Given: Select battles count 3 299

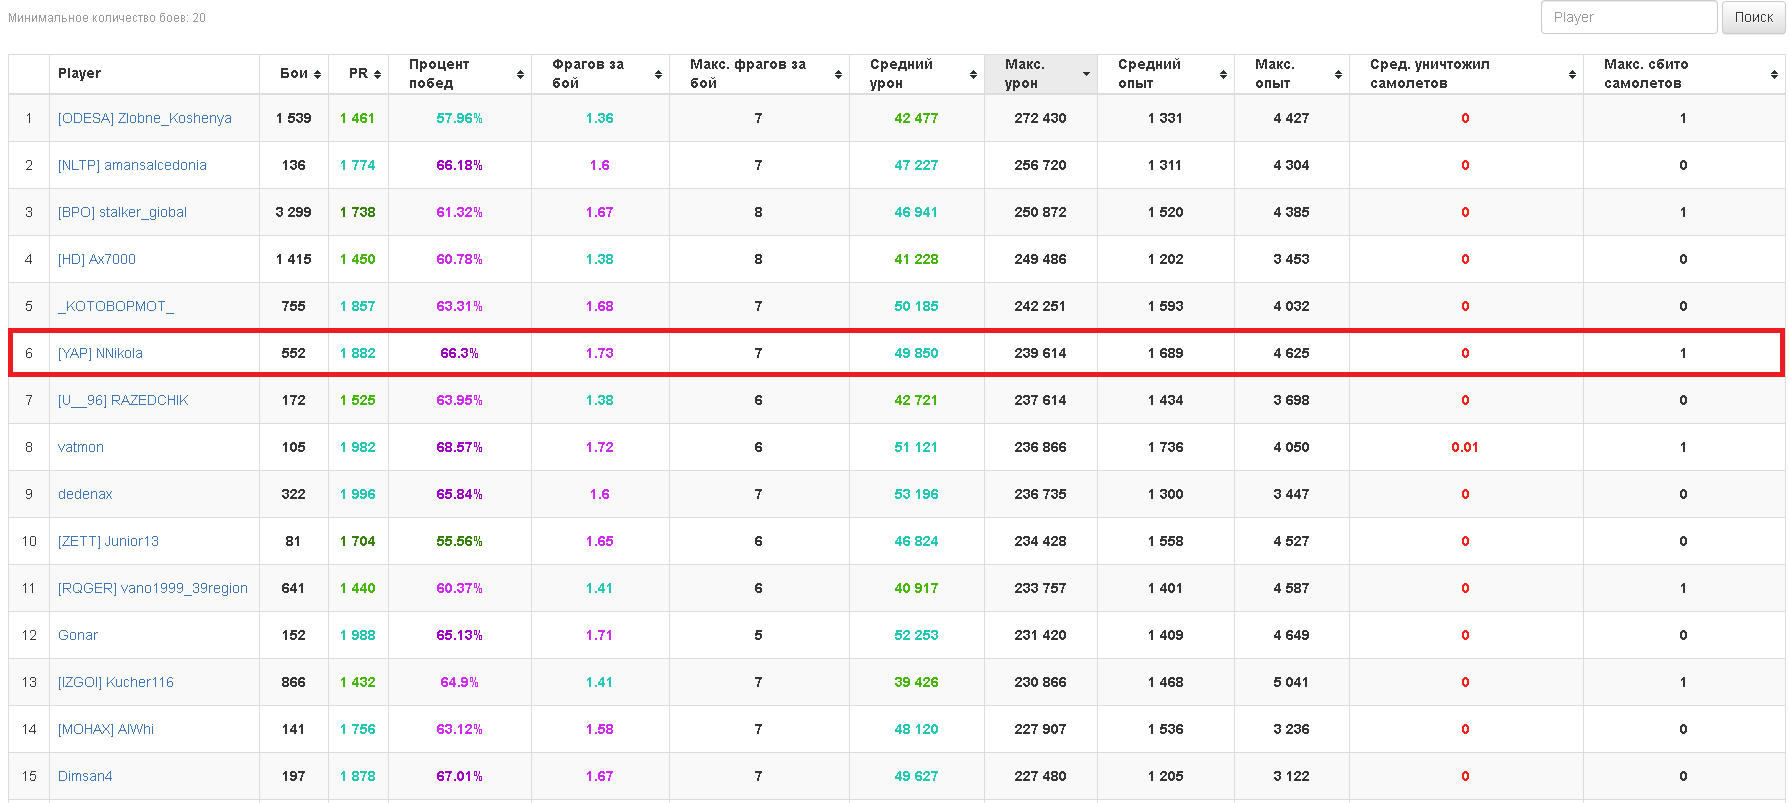Looking at the screenshot, I should [293, 212].
